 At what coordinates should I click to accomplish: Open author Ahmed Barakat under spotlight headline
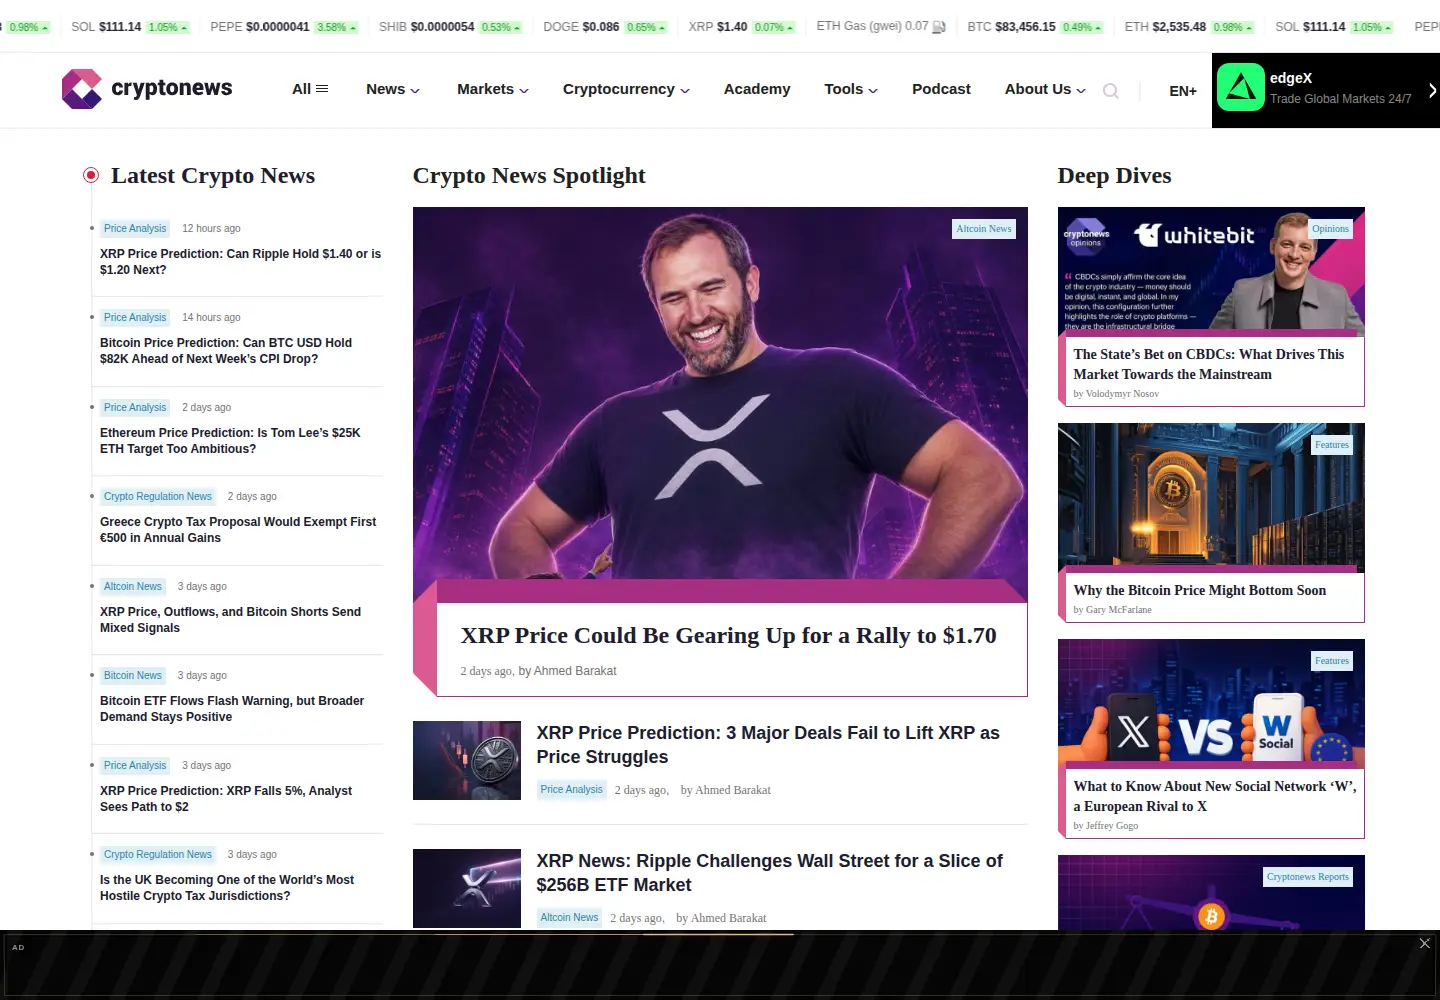(575, 671)
